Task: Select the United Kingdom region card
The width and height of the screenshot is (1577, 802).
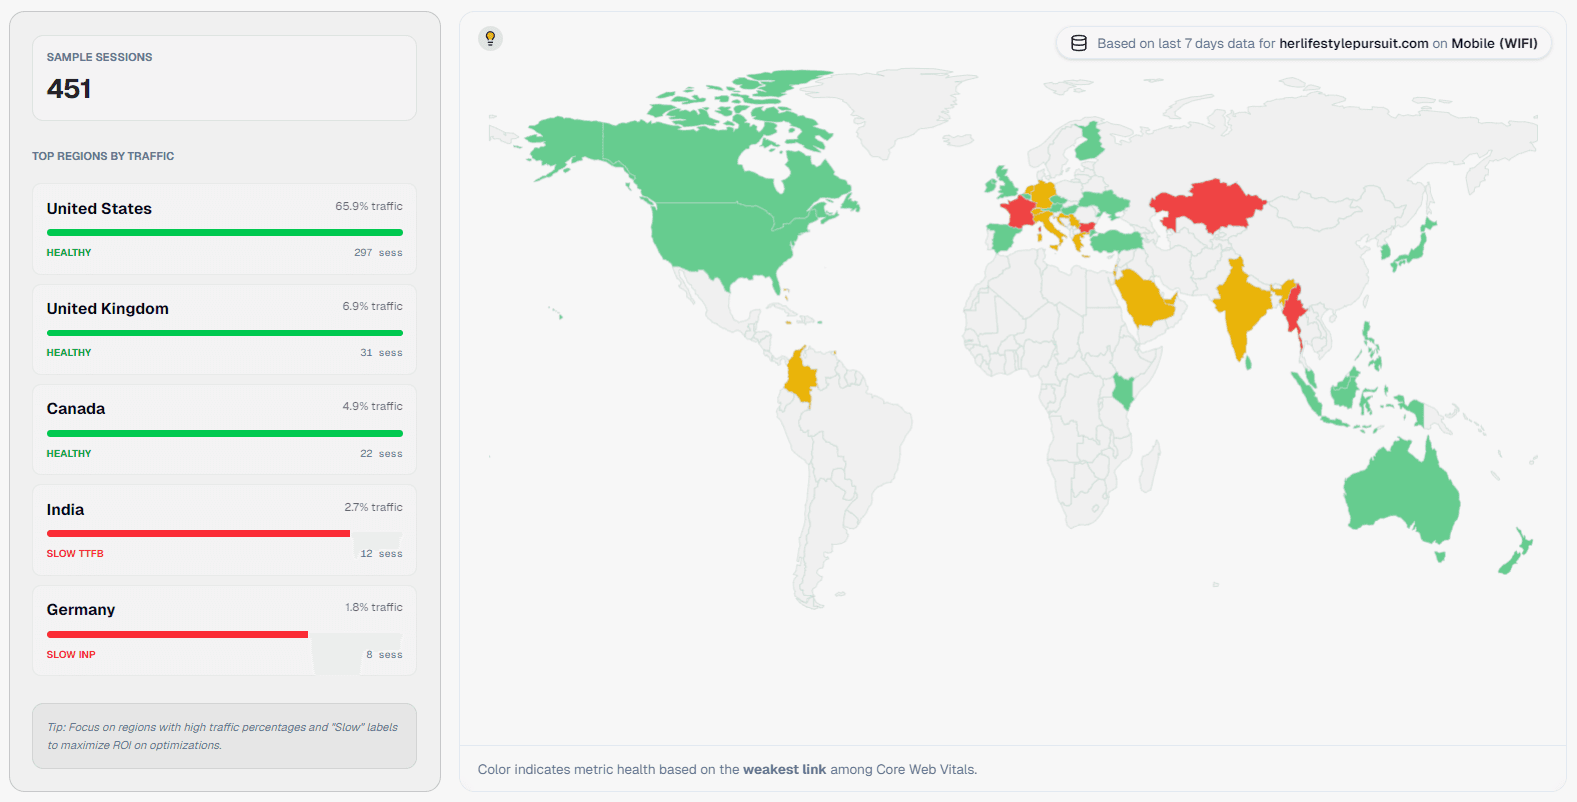Action: pos(224,329)
